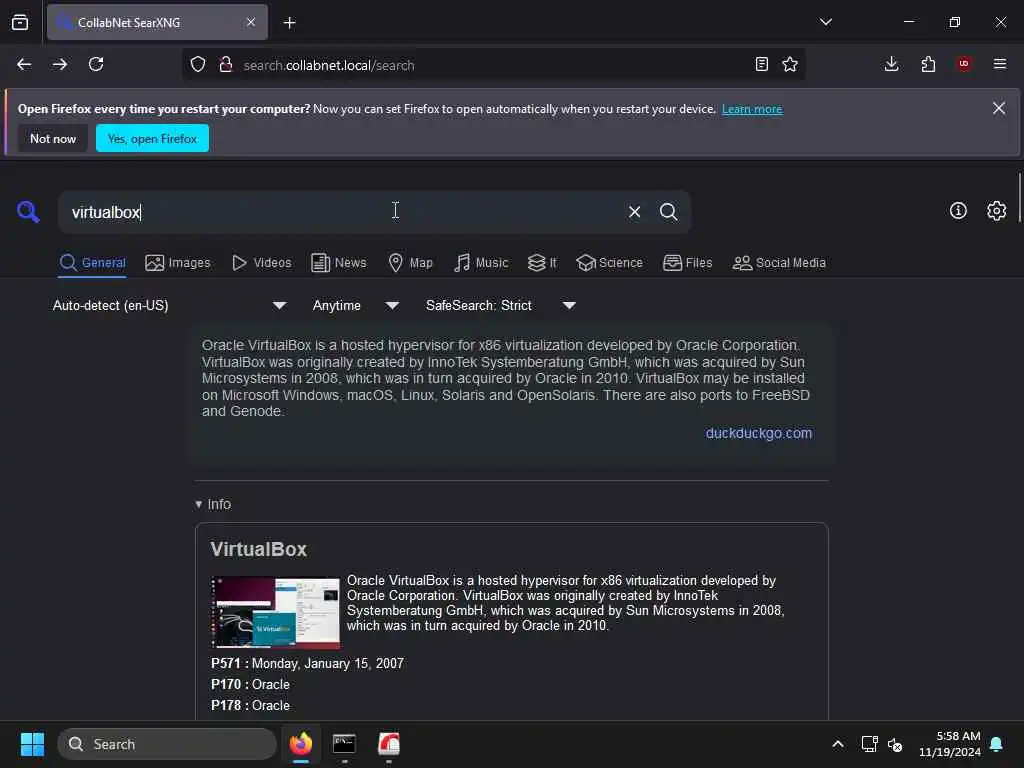Open the extensions puzzle icon

(x=928, y=64)
